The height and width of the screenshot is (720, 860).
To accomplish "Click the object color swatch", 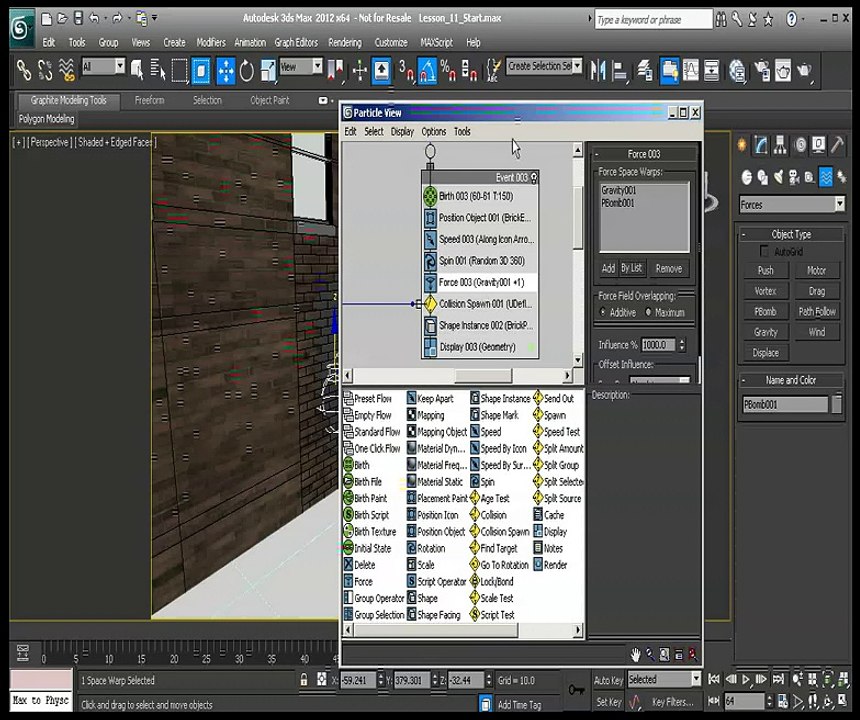I will pyautogui.click(x=836, y=405).
